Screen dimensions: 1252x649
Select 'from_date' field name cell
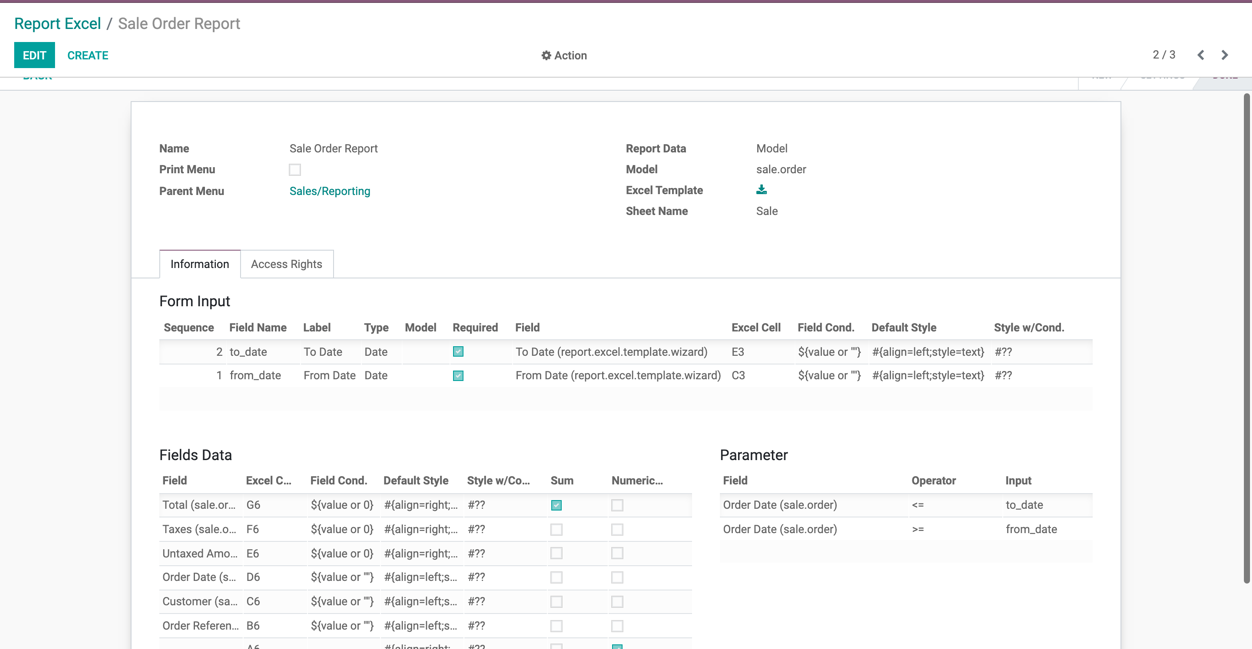[255, 376]
